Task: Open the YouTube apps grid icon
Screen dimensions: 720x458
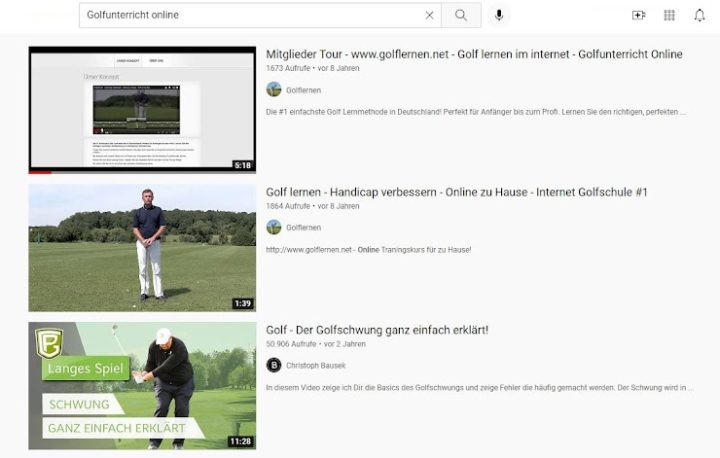Action: click(x=669, y=15)
